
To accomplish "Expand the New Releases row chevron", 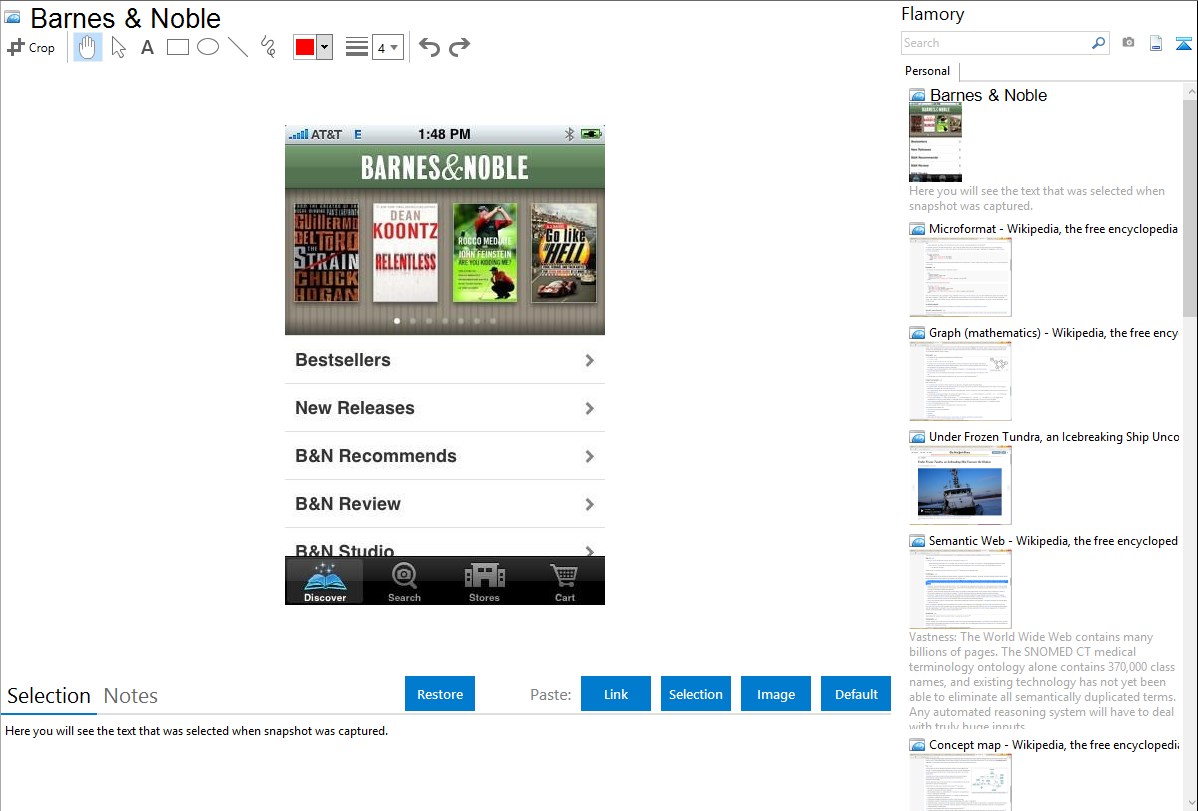I will [589, 408].
